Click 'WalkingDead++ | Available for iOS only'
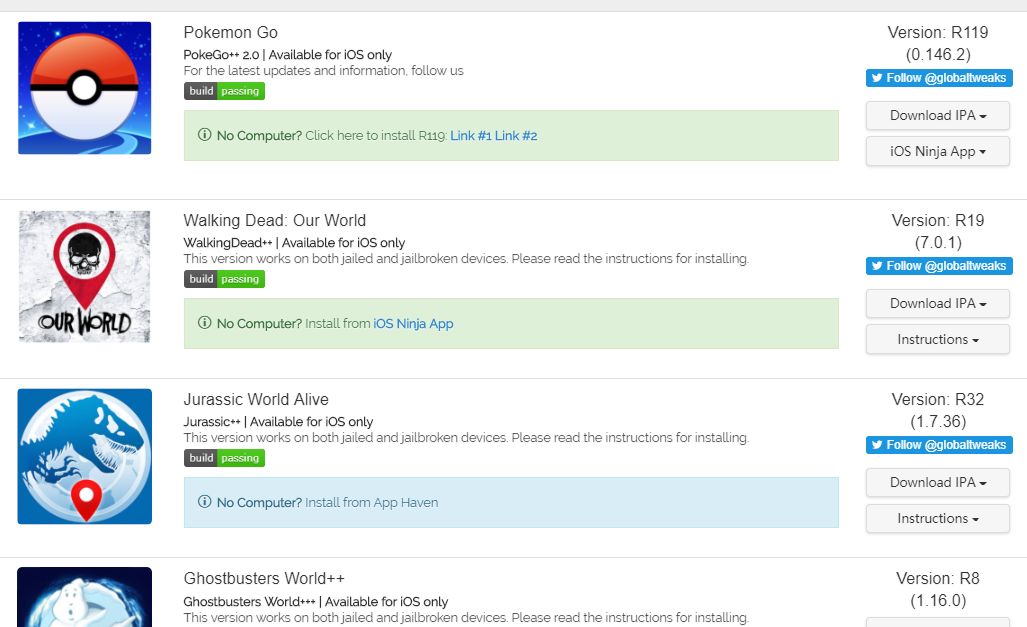 (294, 242)
